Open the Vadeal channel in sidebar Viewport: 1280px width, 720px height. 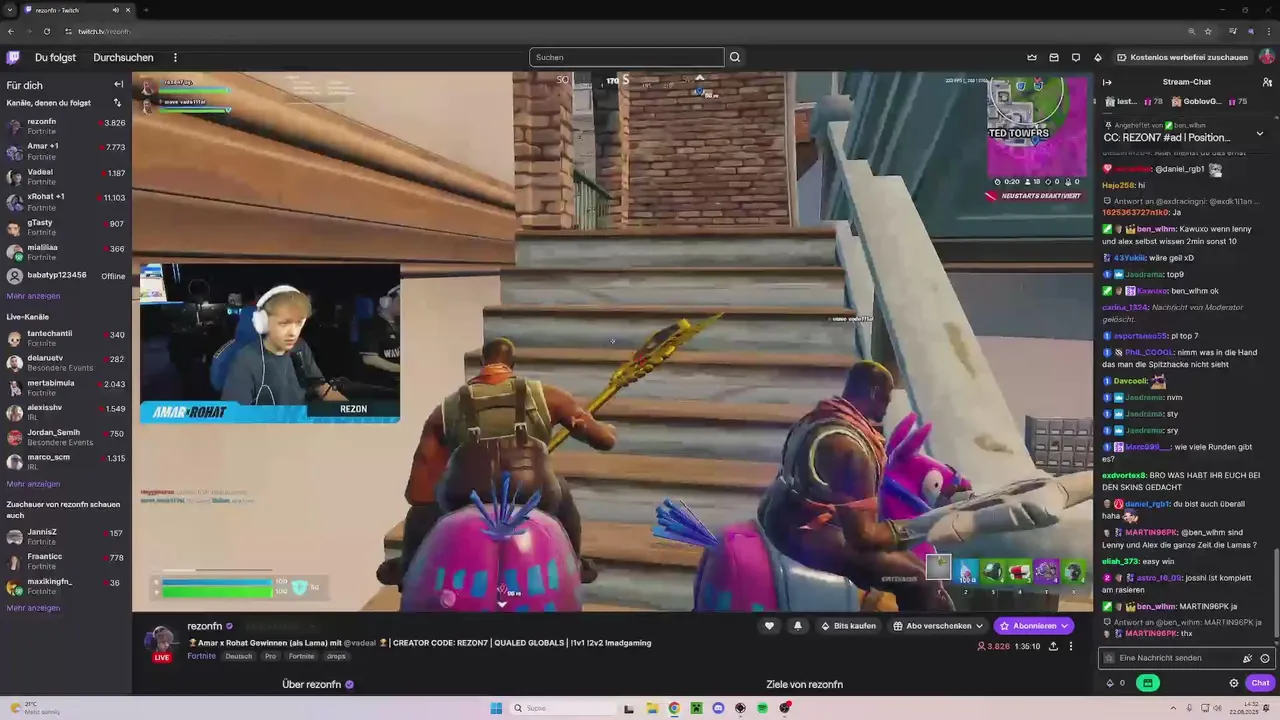click(x=66, y=177)
